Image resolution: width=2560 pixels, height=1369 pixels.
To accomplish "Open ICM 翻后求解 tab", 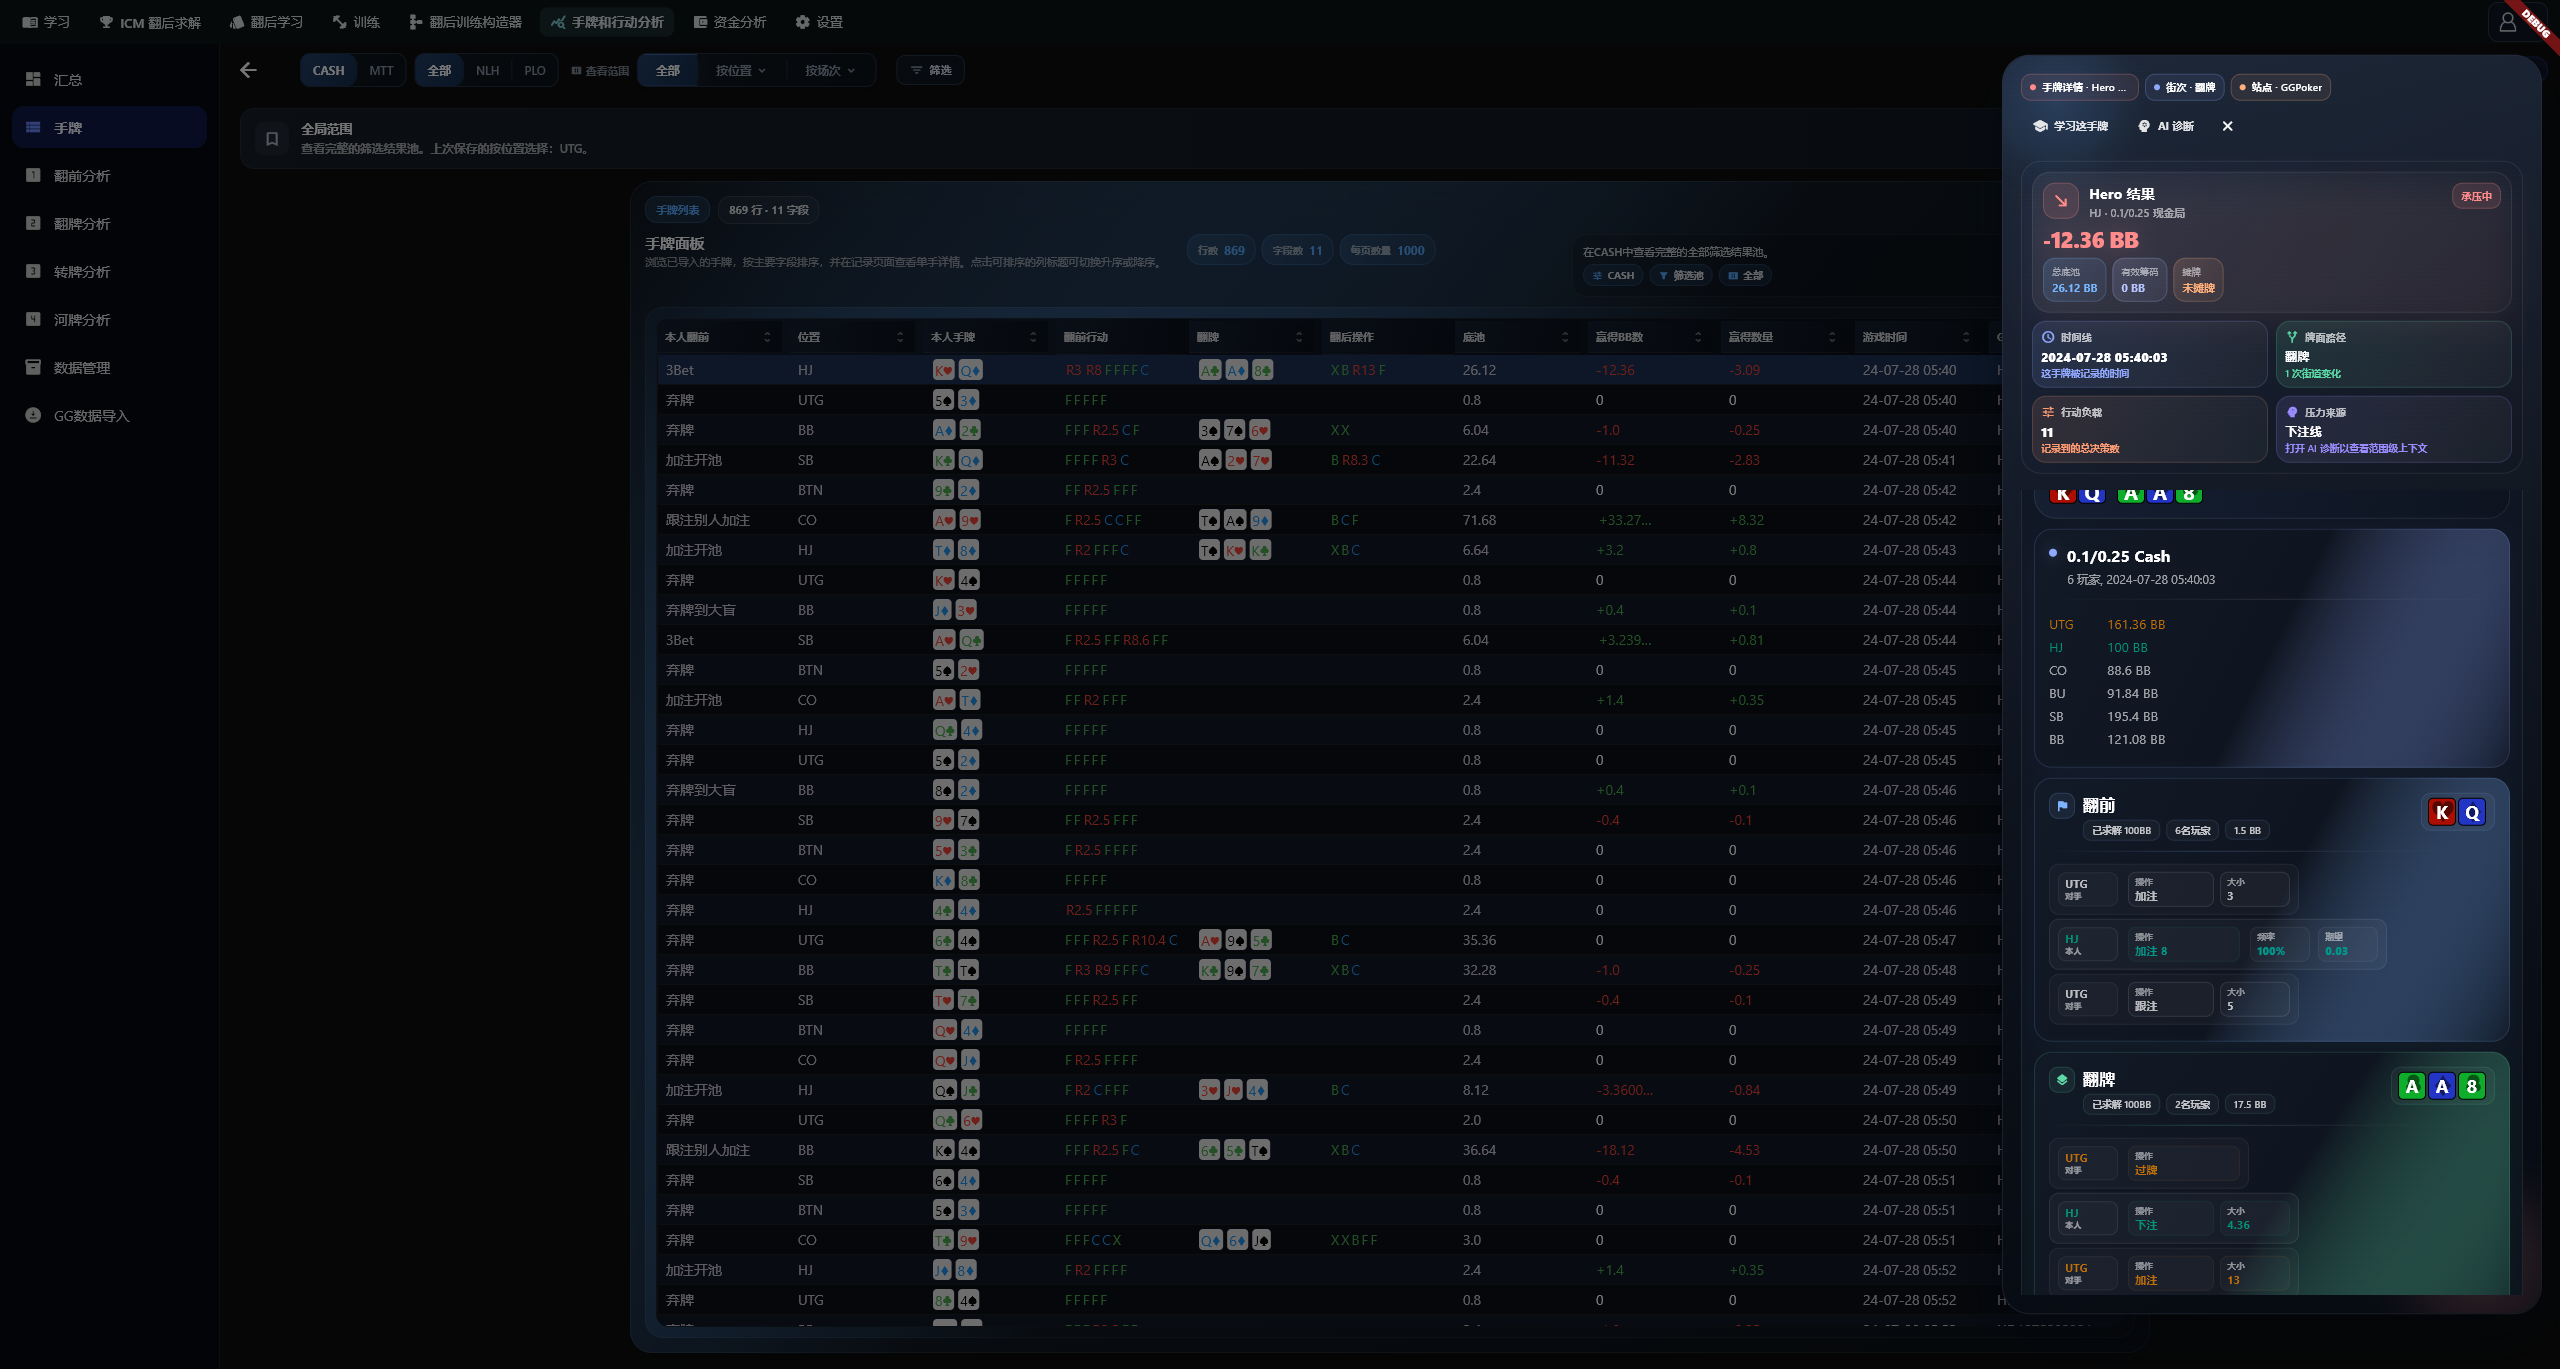I will [x=150, y=22].
